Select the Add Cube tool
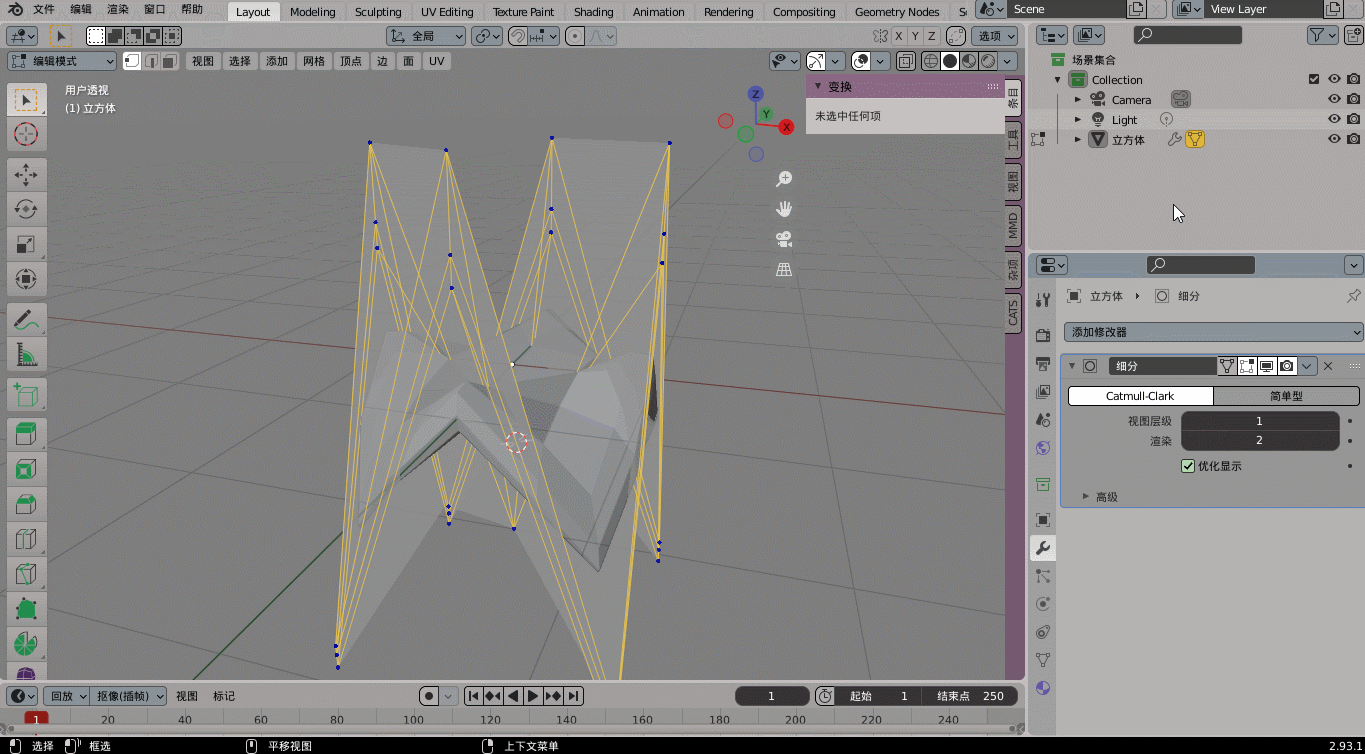Image resolution: width=1365 pixels, height=754 pixels. 26,394
